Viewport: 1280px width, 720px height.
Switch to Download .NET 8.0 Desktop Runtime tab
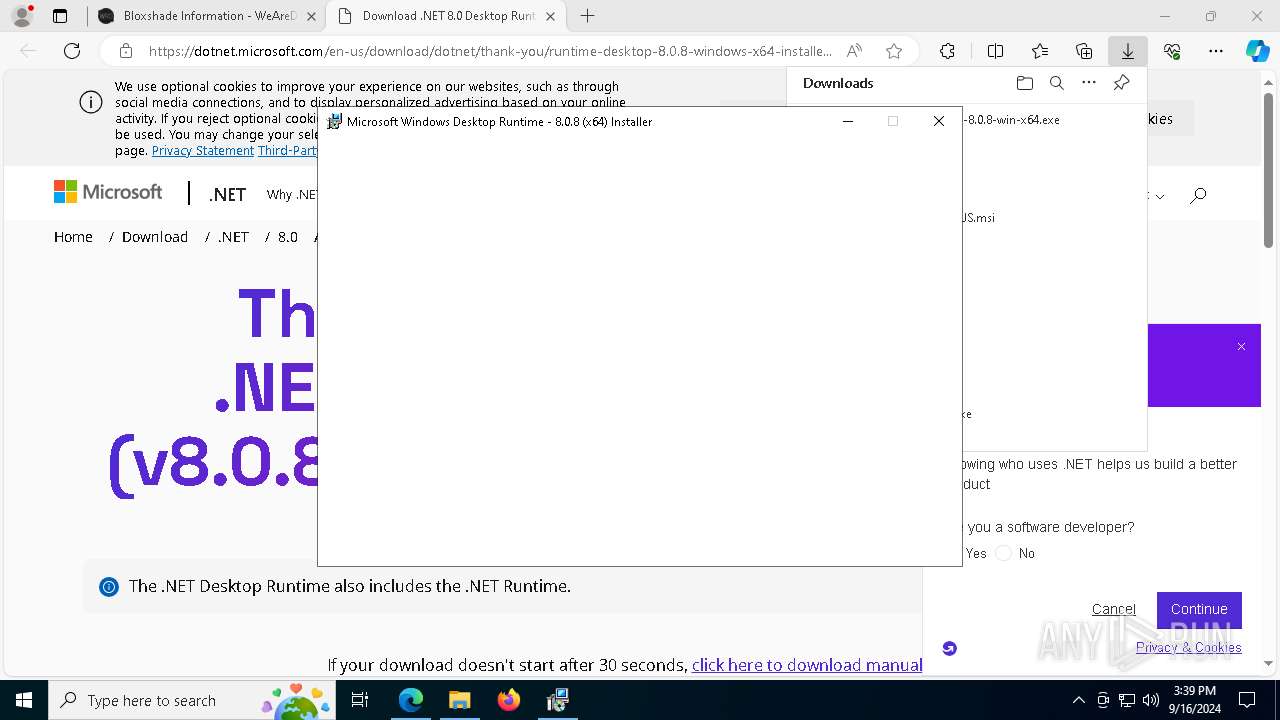point(447,16)
